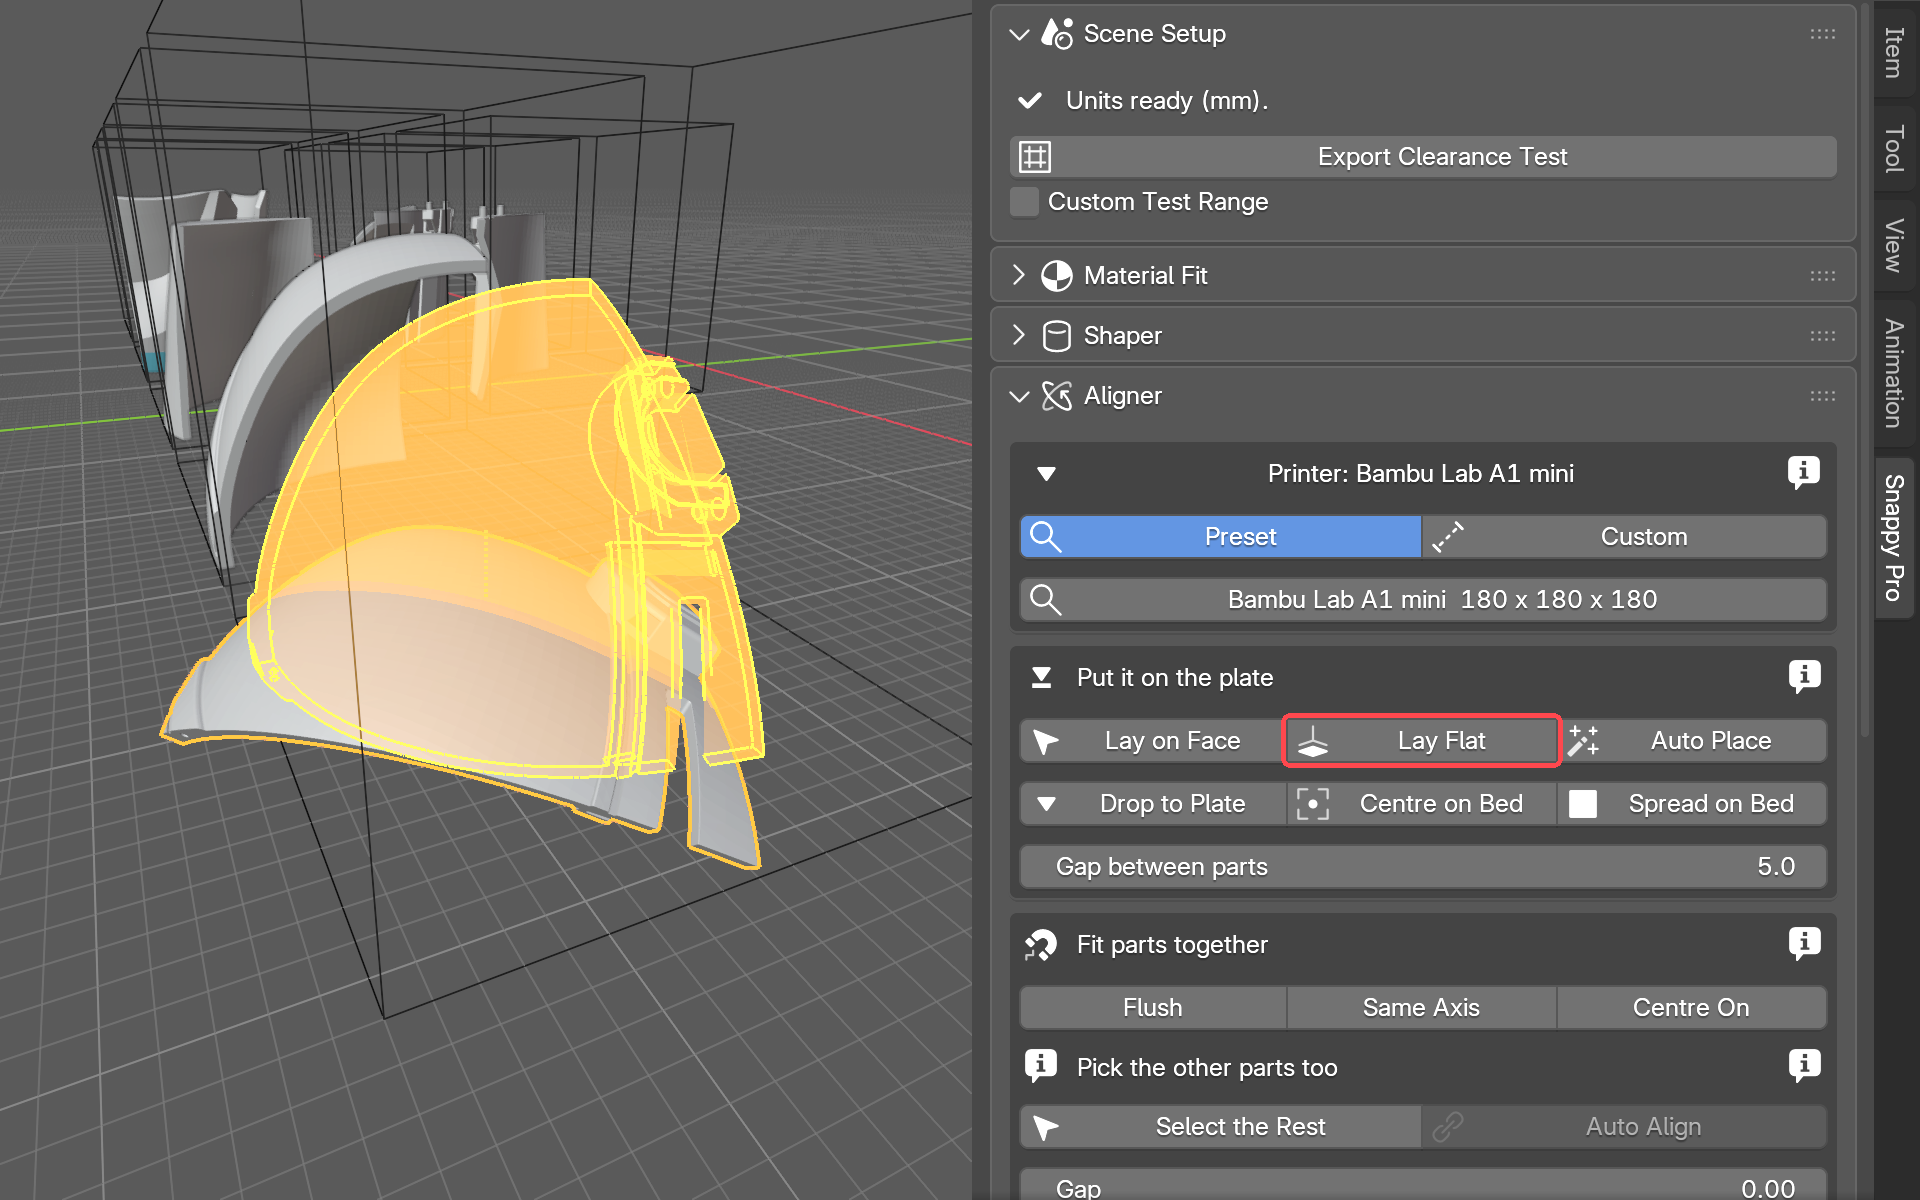
Task: Open the Snappy Pro sidebar tab
Action: [1893, 538]
